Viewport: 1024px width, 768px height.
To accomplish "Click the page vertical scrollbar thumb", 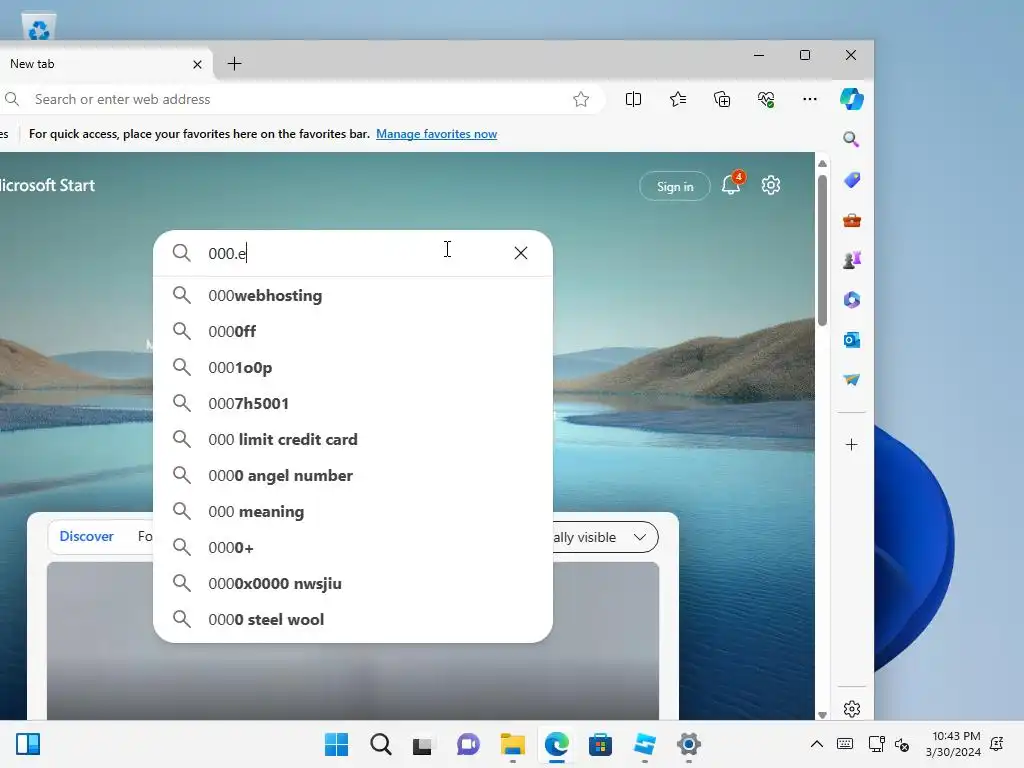I will click(822, 250).
